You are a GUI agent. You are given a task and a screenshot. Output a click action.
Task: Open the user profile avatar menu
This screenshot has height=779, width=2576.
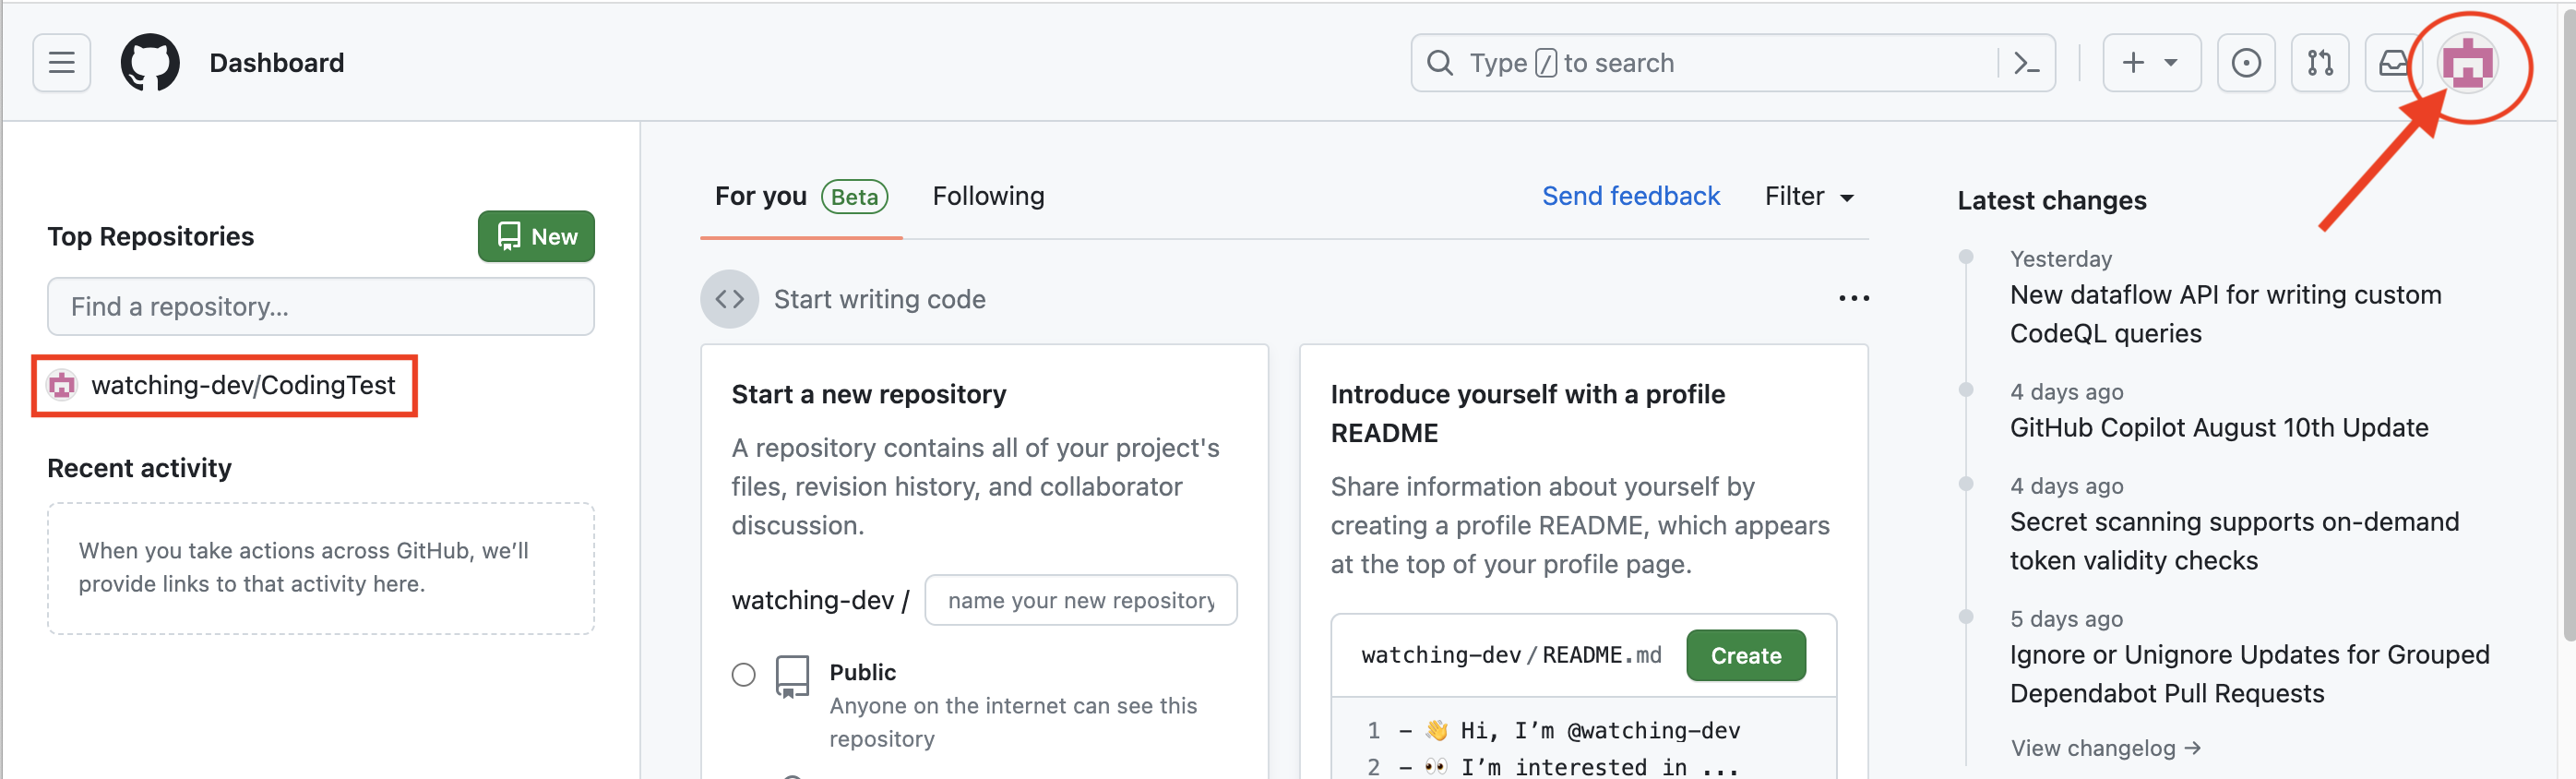2467,64
